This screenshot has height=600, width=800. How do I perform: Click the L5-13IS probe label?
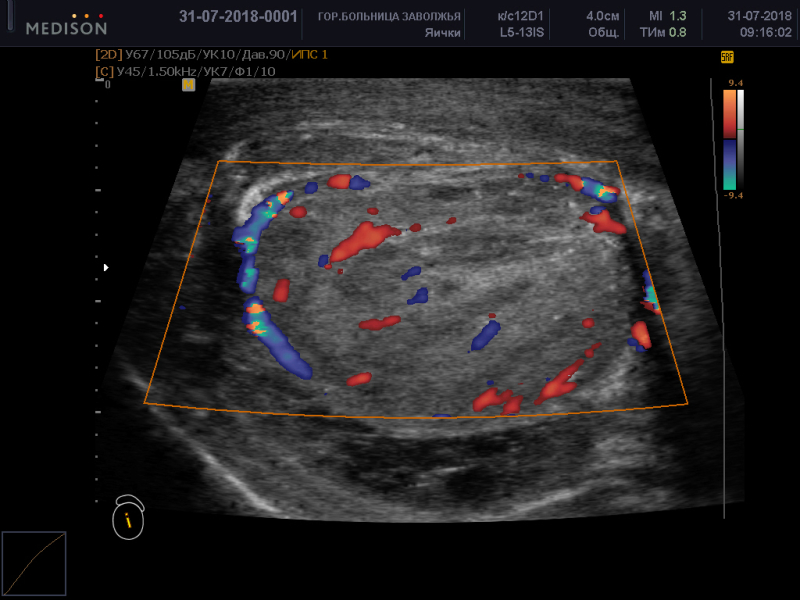coord(522,33)
